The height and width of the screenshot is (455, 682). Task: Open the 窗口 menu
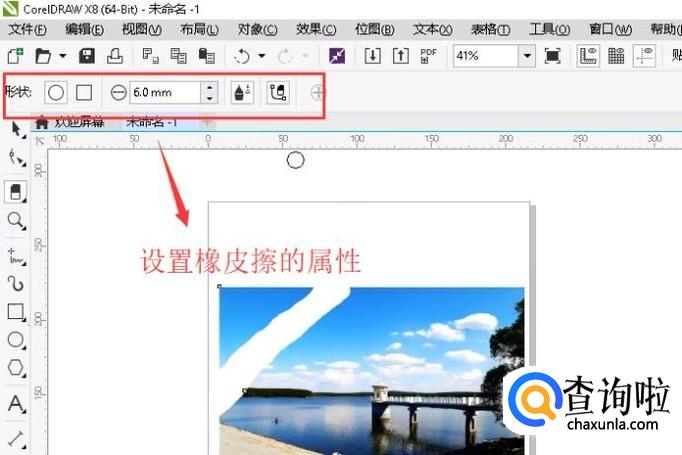[610, 30]
